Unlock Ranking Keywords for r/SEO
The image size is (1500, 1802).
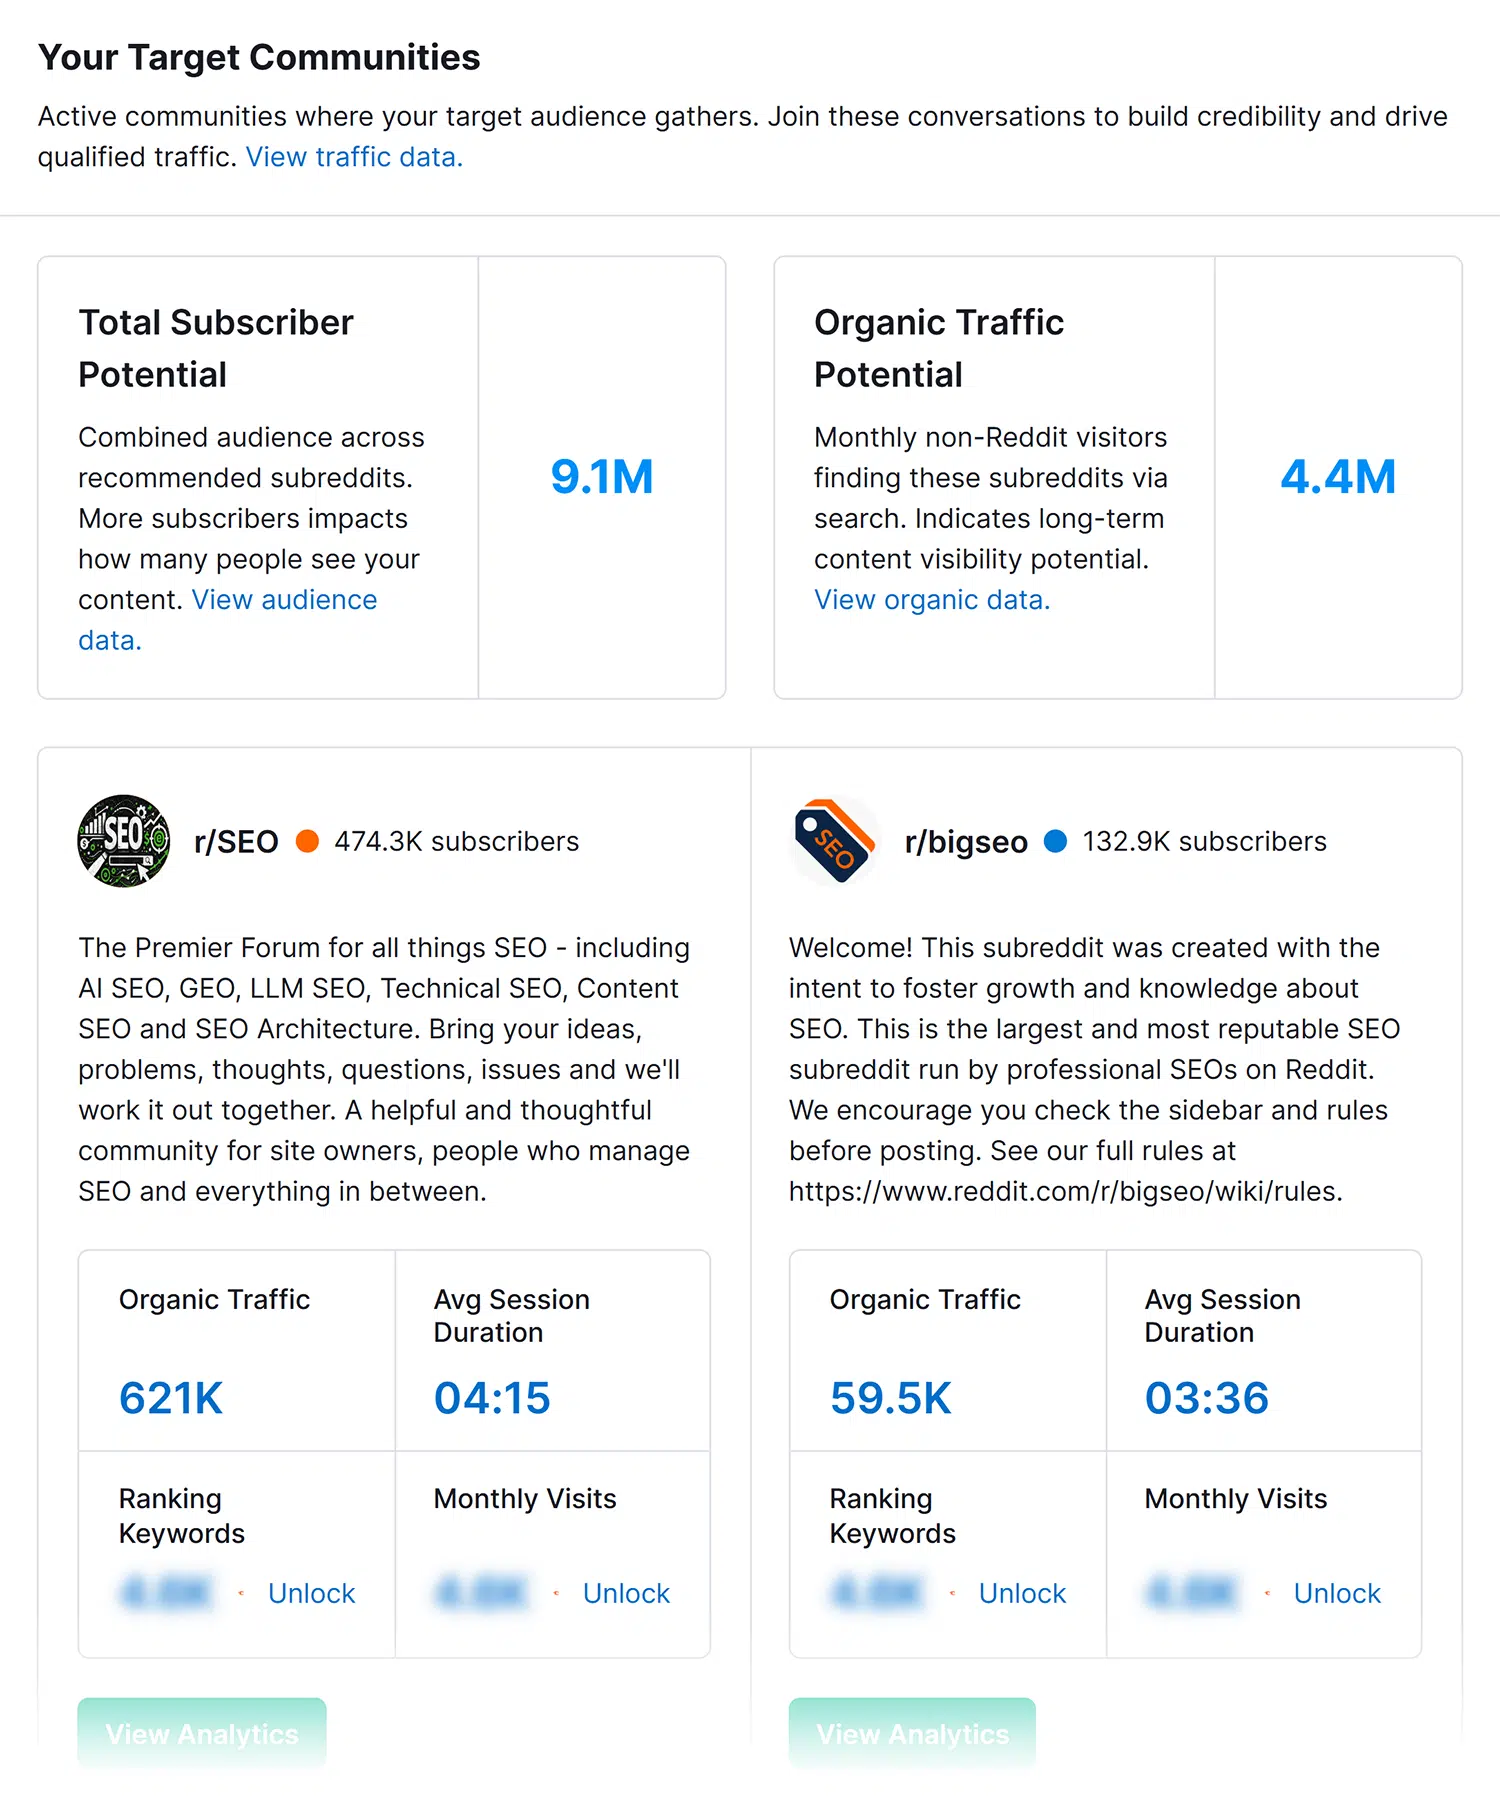coord(311,1593)
